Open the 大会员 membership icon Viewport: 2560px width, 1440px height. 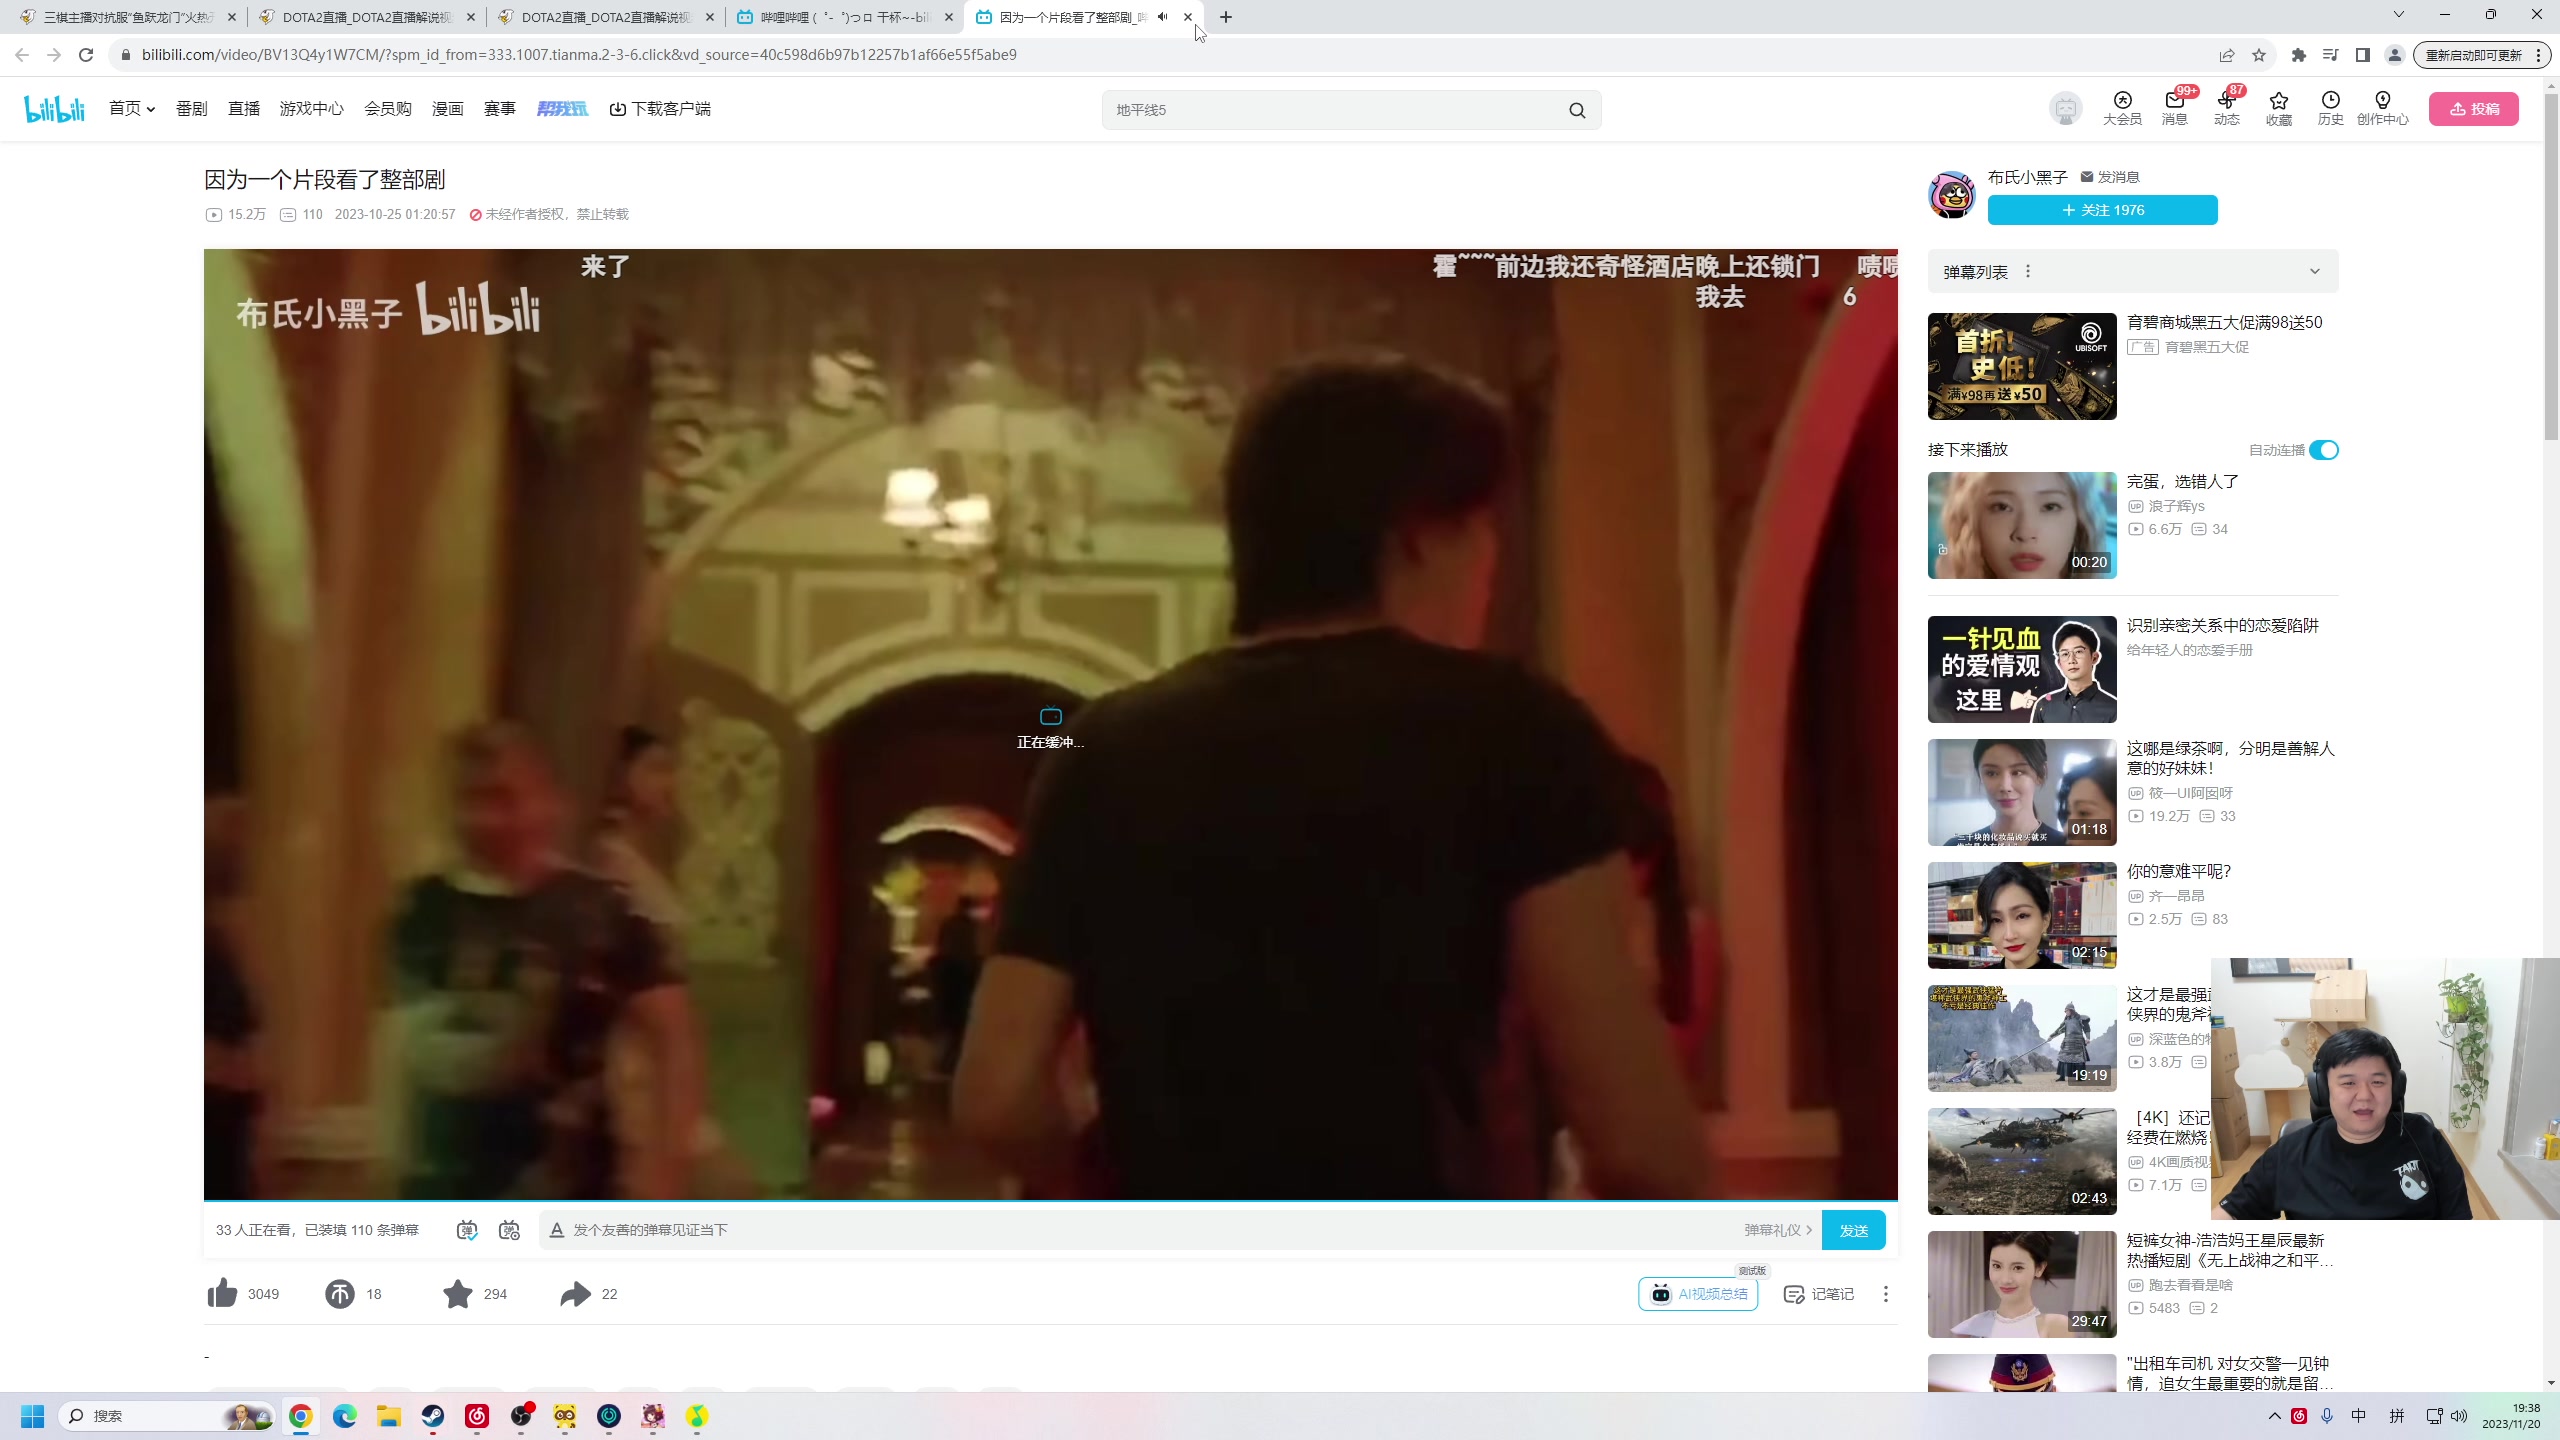2122,108
